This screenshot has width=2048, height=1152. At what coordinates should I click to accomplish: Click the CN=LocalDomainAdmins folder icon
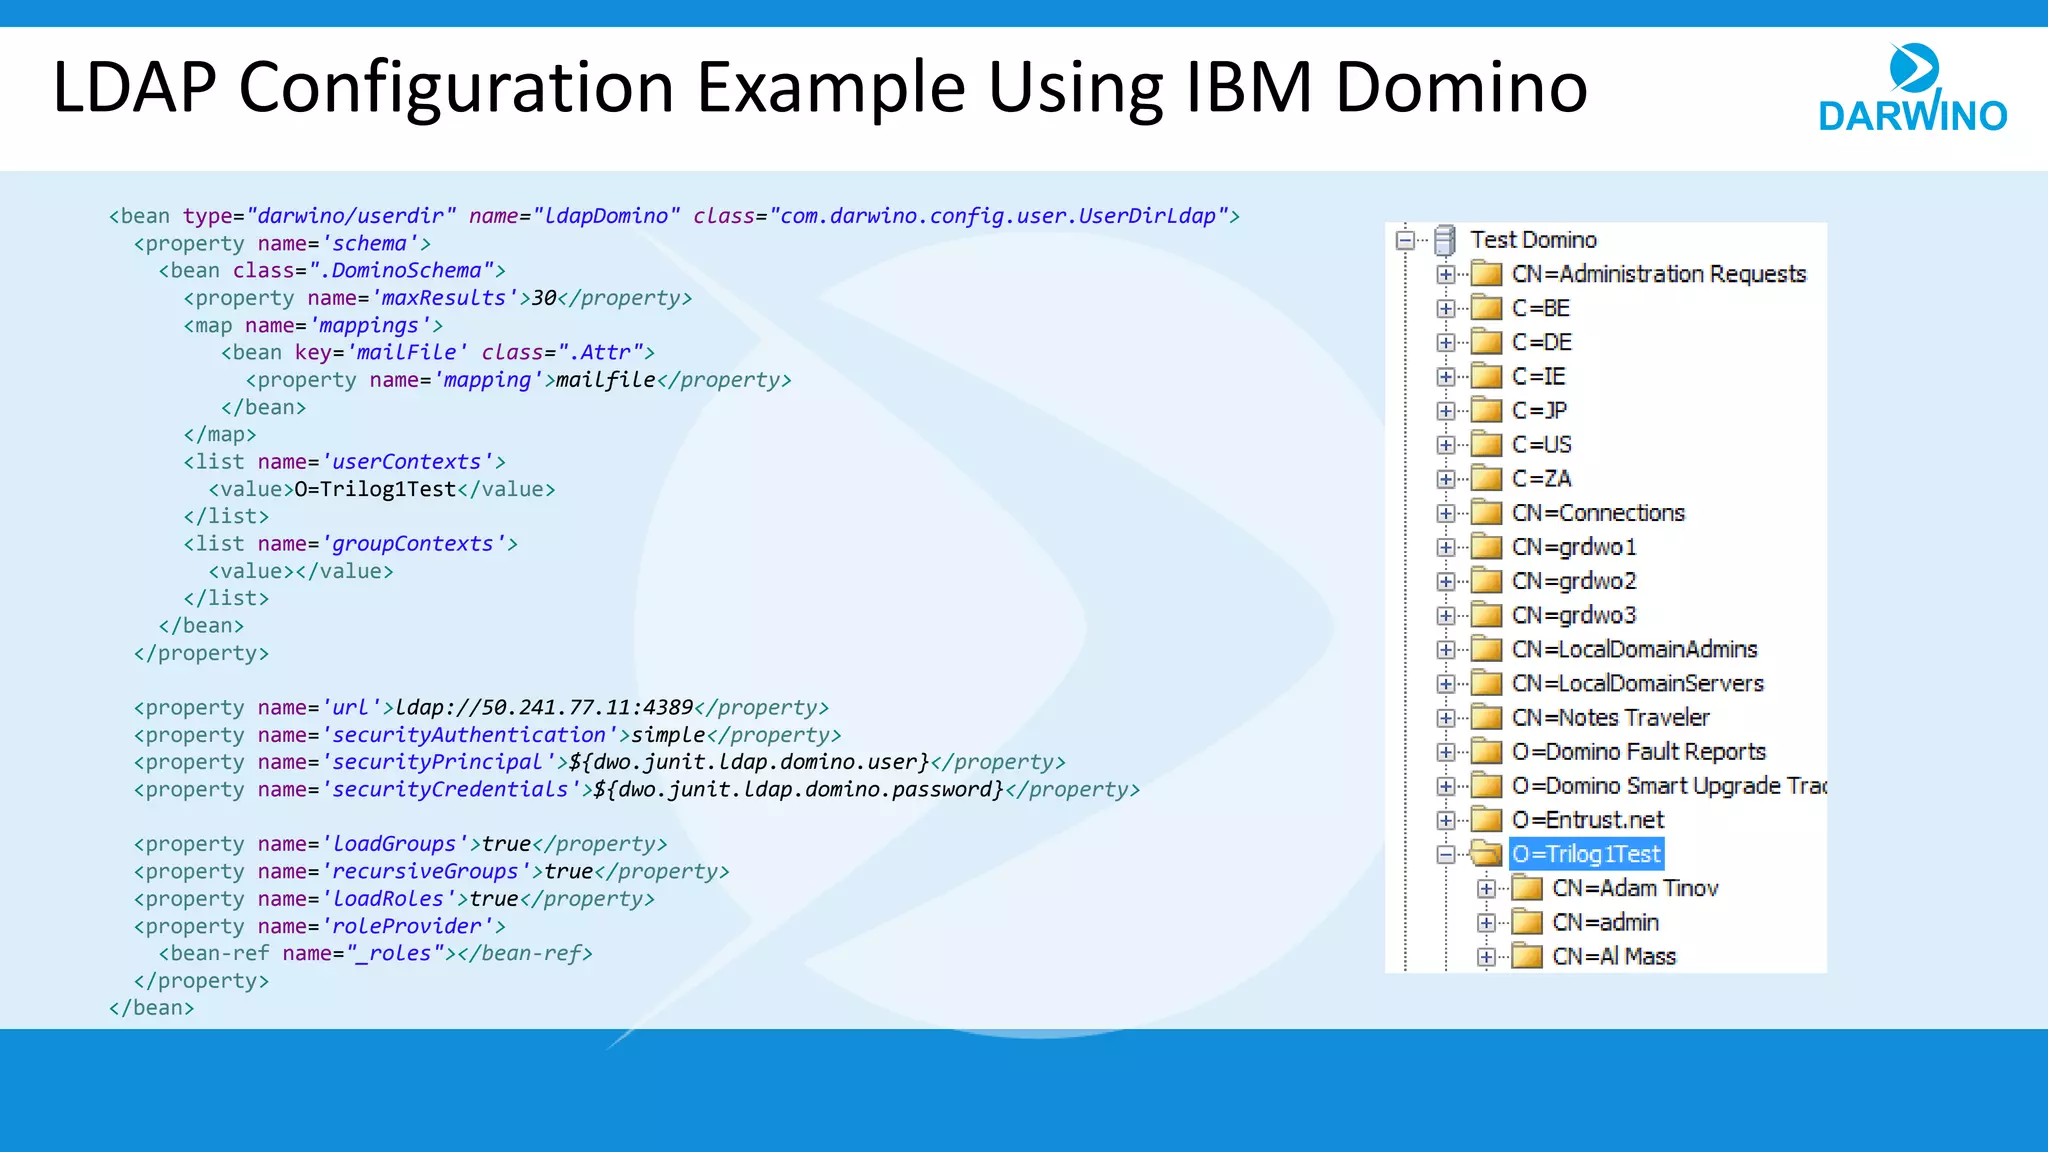point(1486,649)
